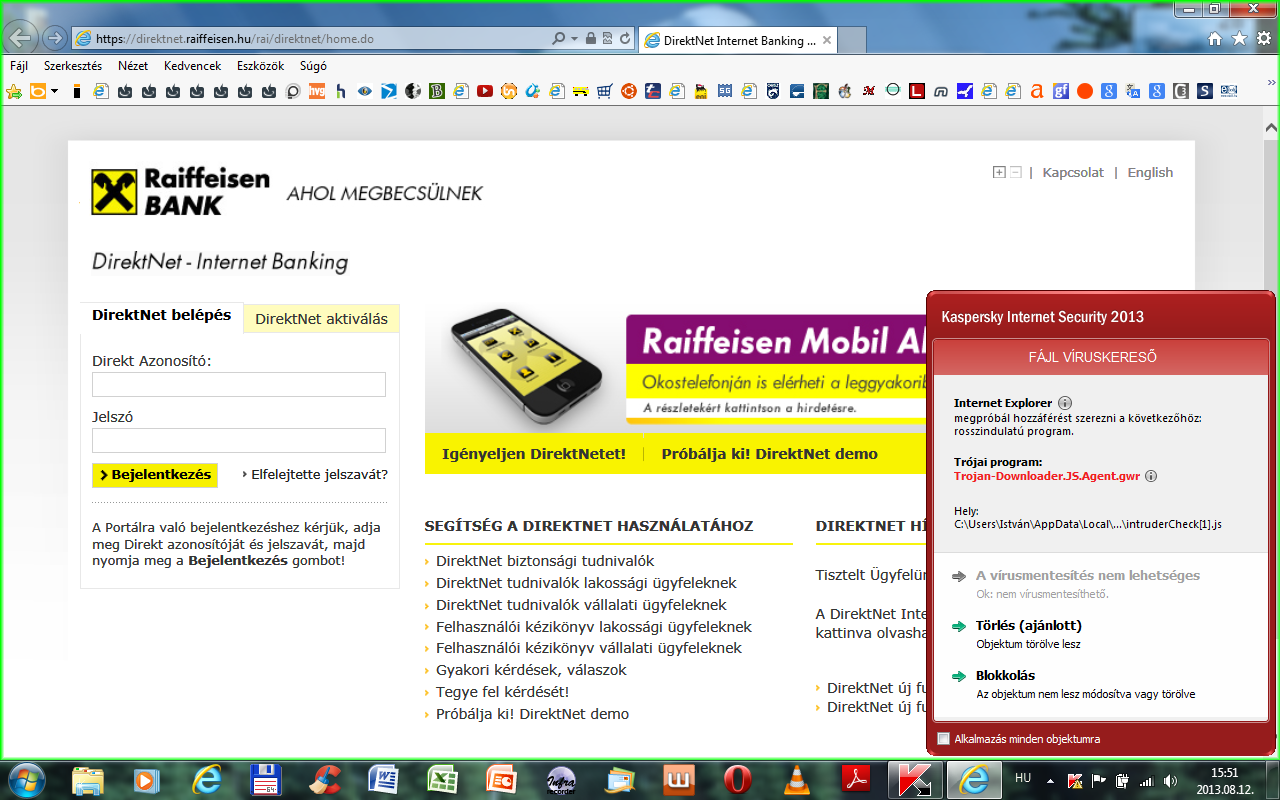Viewport: 1280px width, 800px height.
Task: Click the Add to Favorites bar star icon
Action: pyautogui.click(x=14, y=91)
